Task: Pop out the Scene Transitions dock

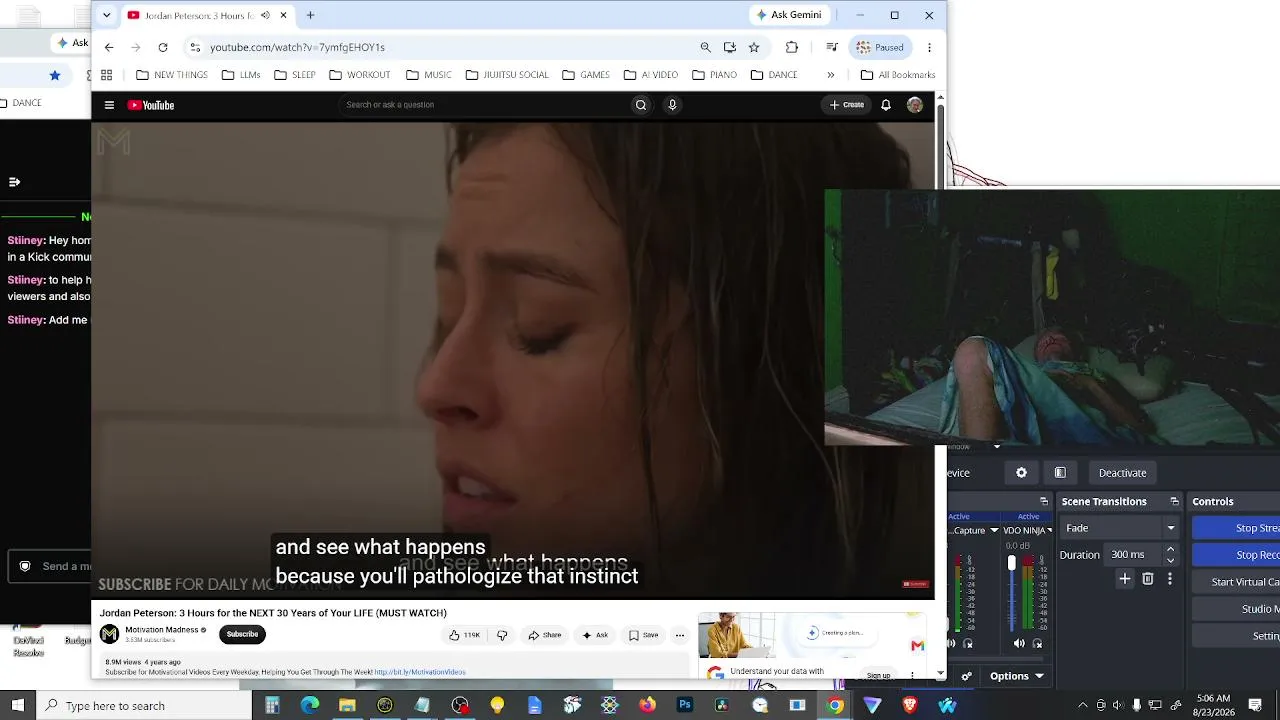Action: click(x=1175, y=502)
